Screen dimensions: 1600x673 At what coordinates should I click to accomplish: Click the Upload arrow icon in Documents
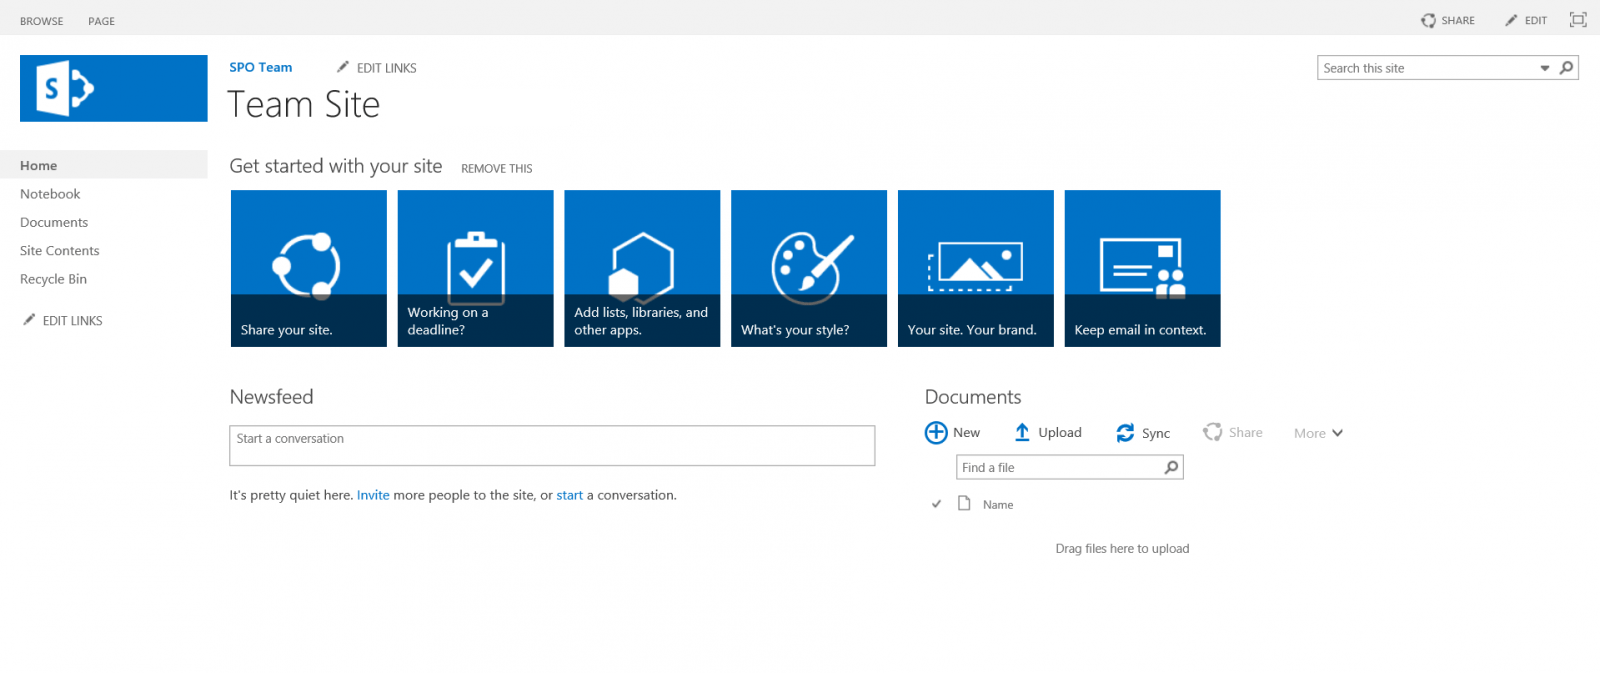(1022, 432)
